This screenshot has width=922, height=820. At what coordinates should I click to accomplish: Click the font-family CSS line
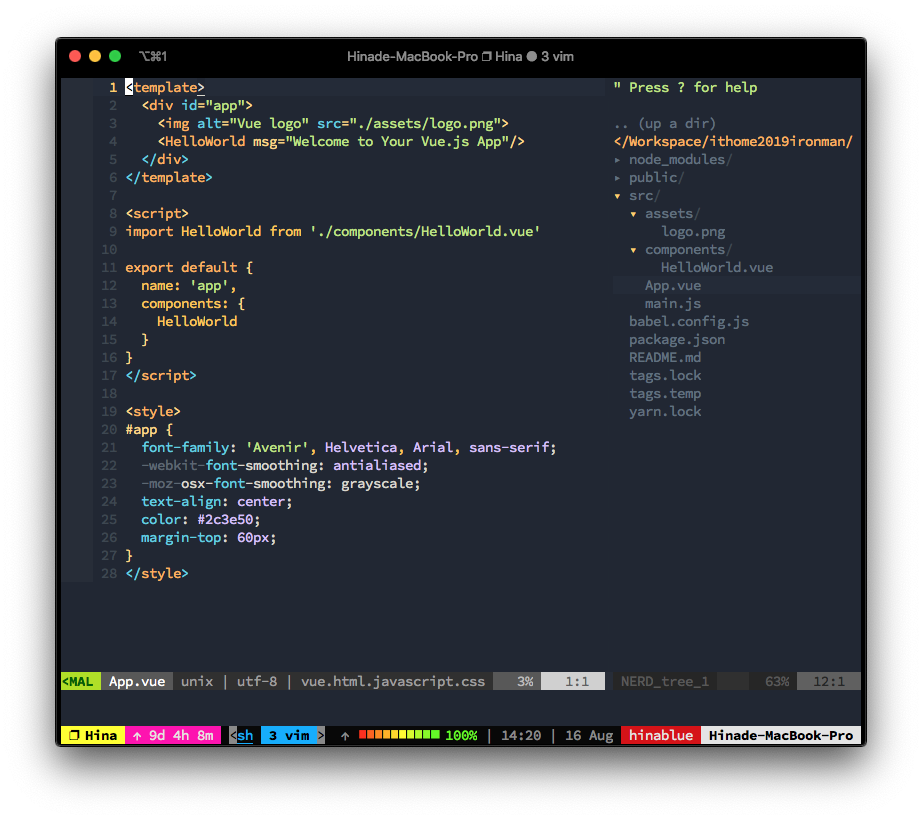click(349, 447)
